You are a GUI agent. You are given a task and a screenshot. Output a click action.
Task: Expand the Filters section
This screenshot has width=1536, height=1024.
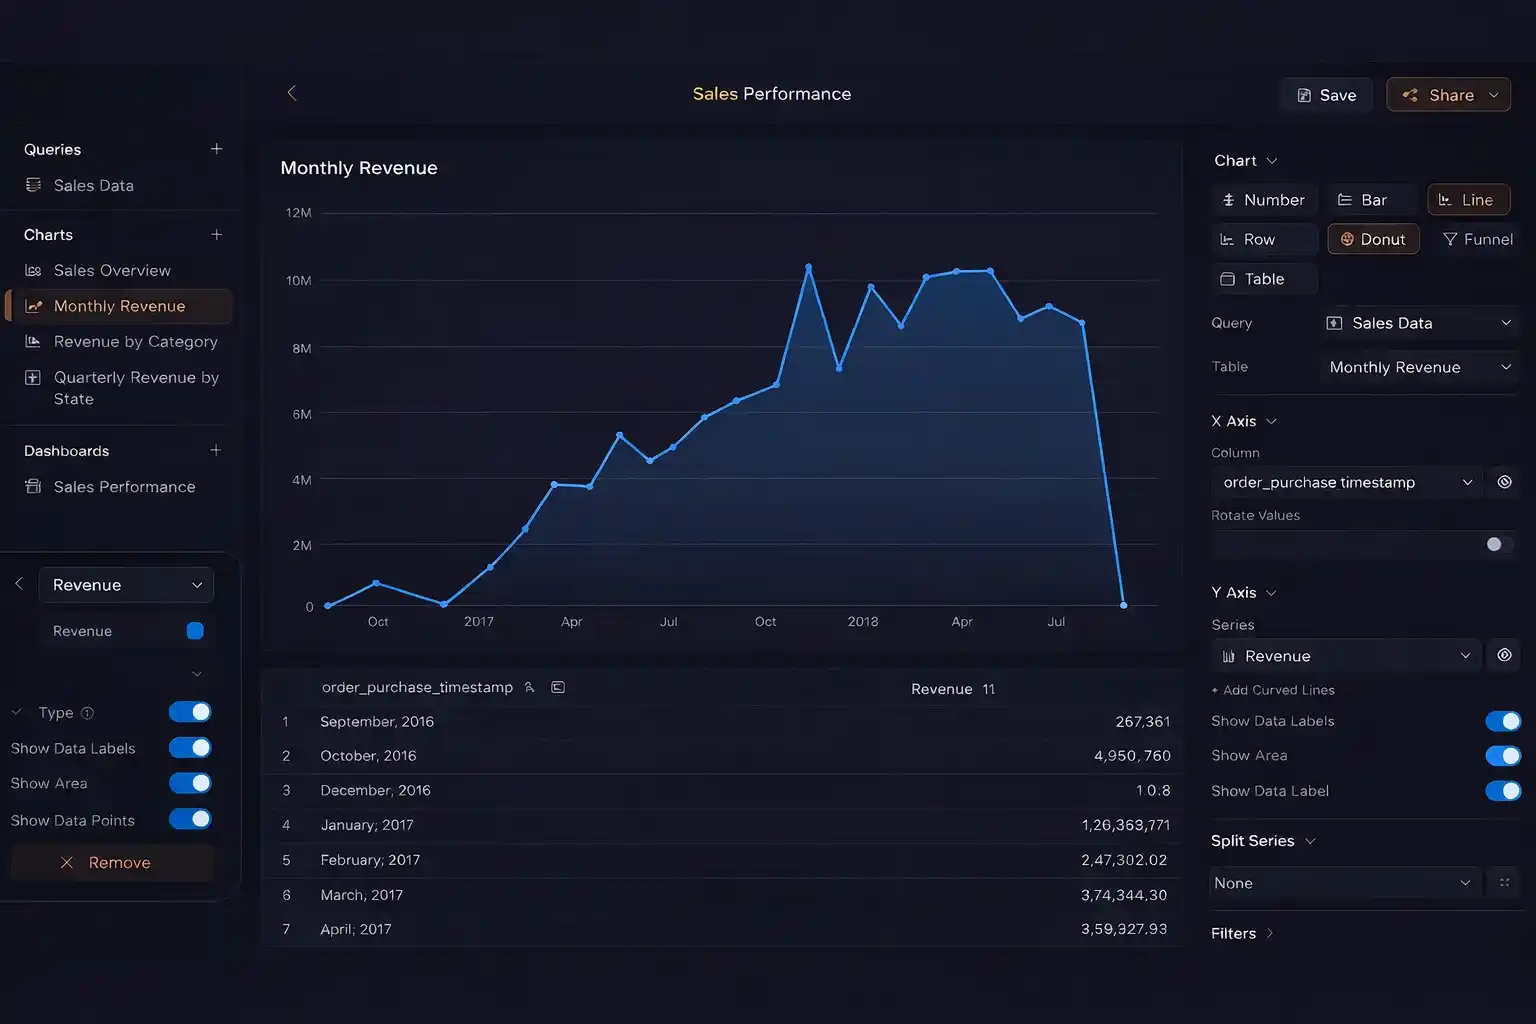(x=1270, y=933)
